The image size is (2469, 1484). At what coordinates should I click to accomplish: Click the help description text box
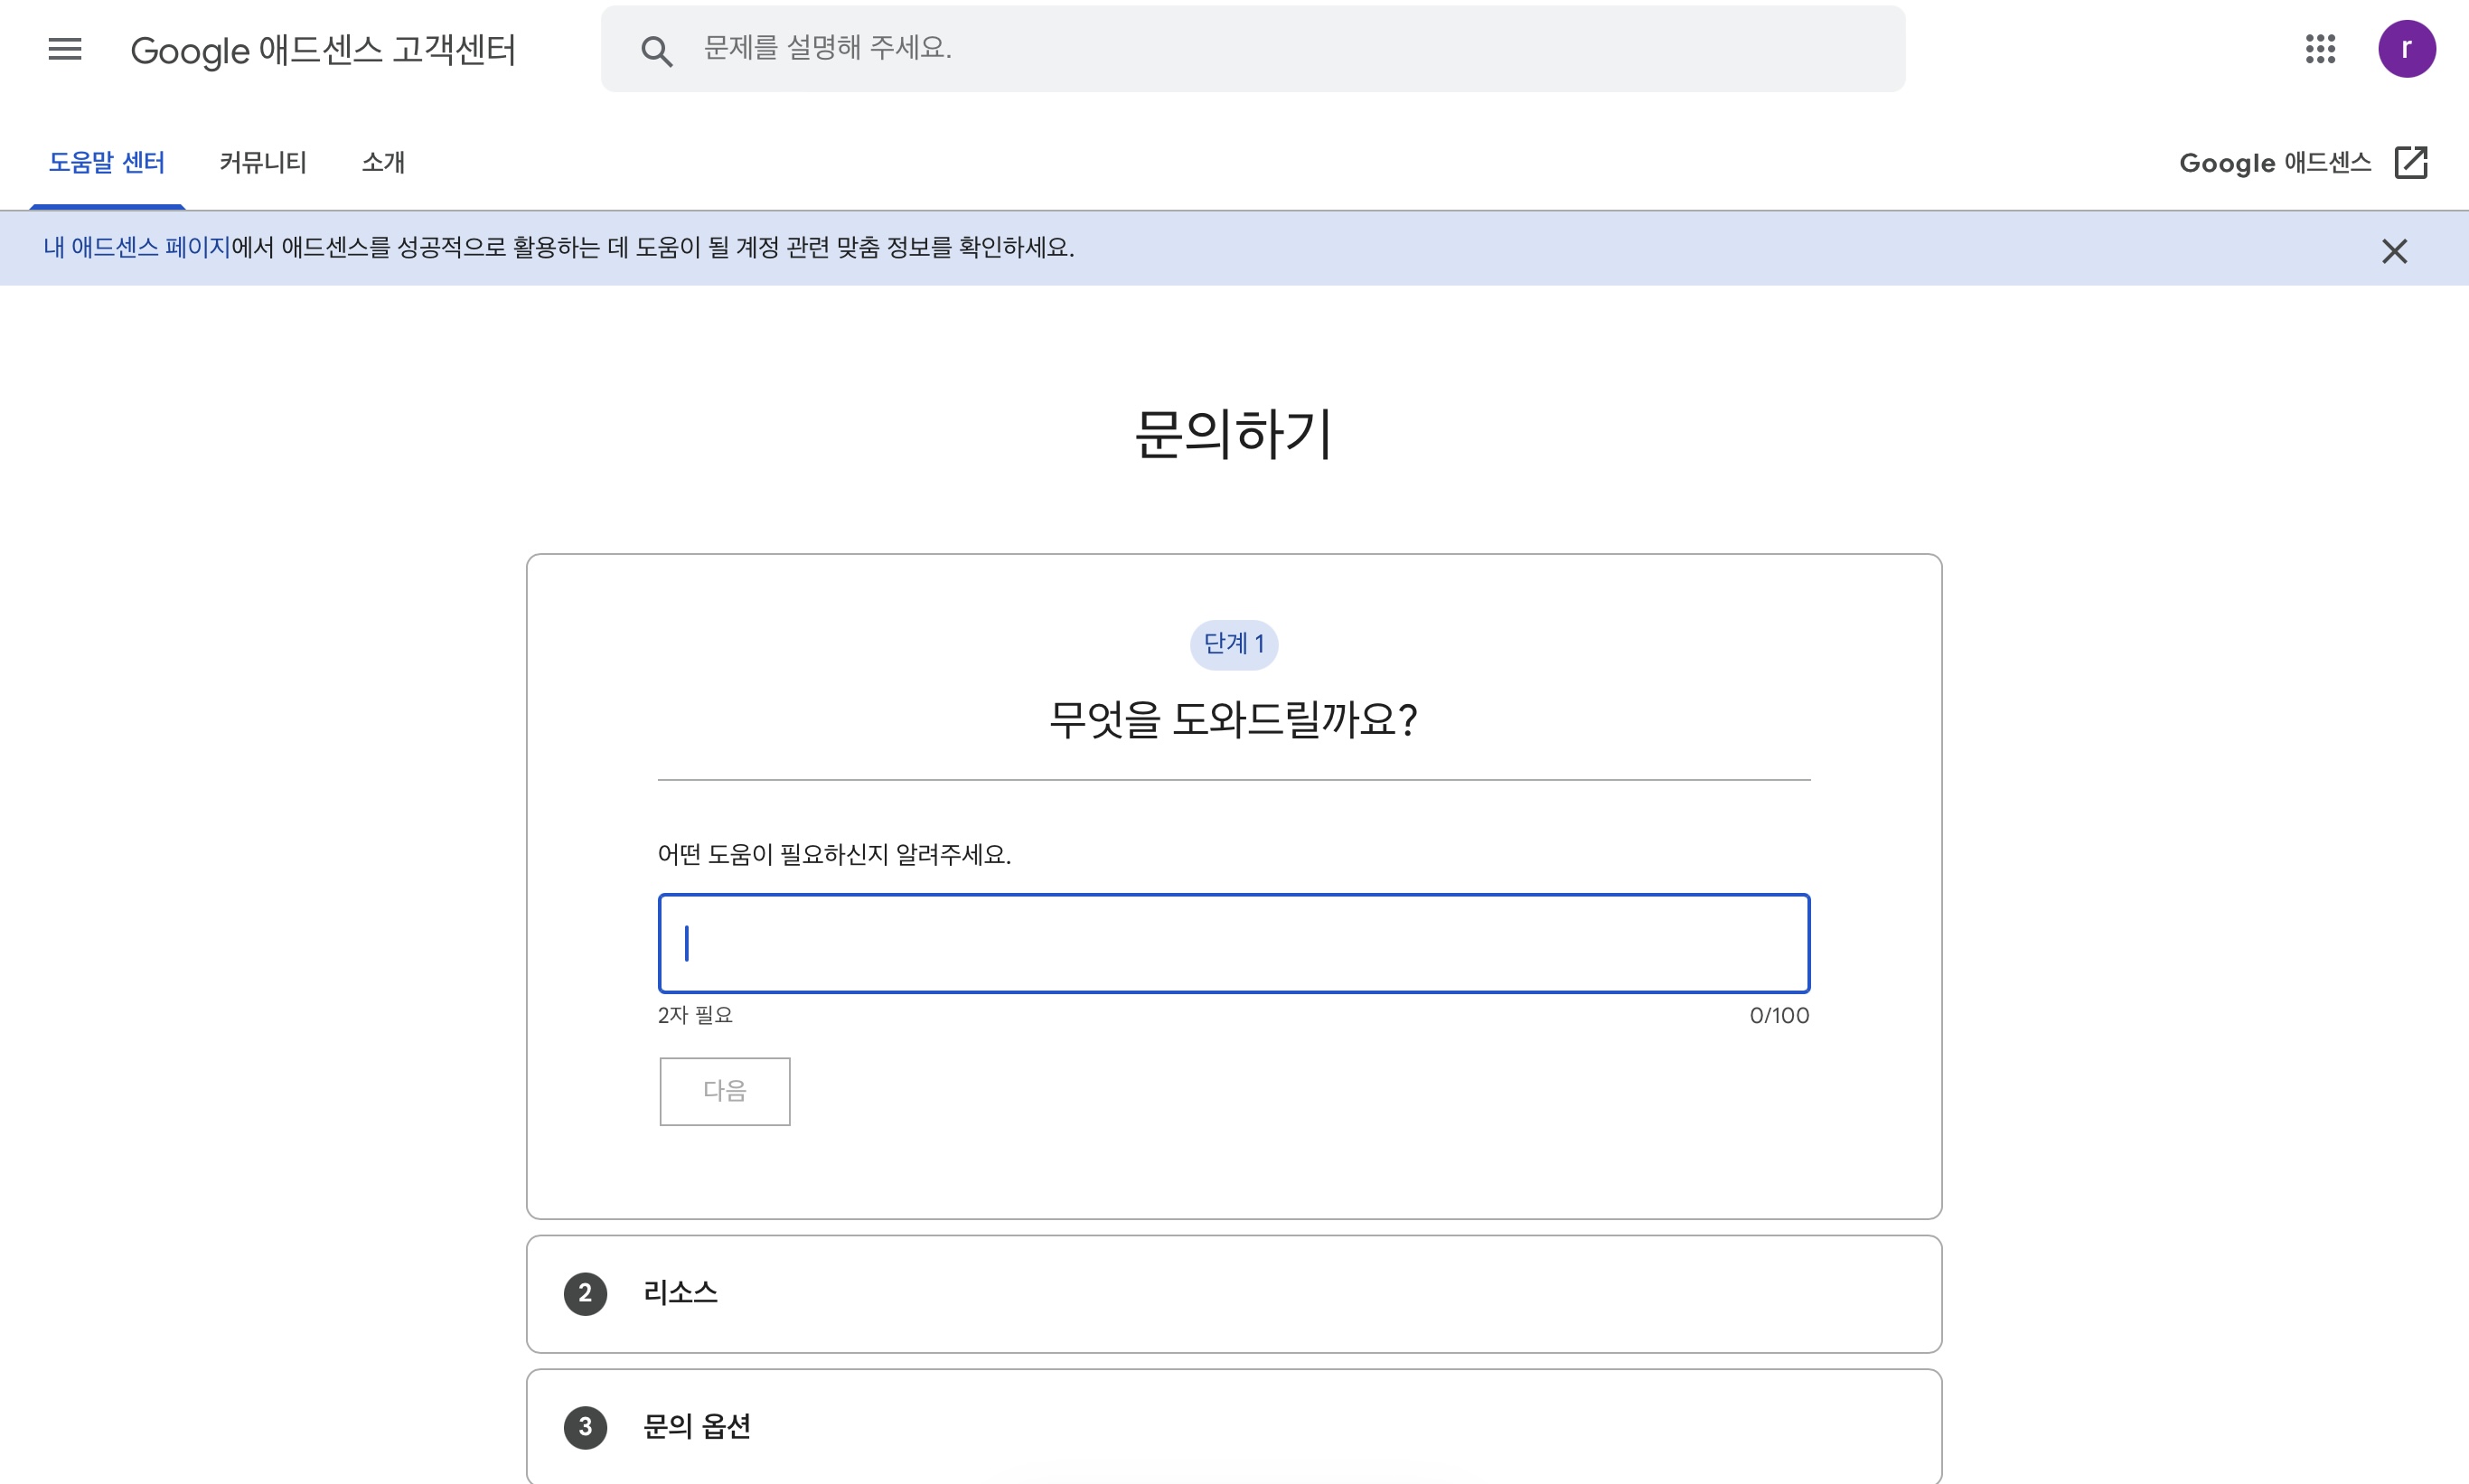coord(1233,943)
